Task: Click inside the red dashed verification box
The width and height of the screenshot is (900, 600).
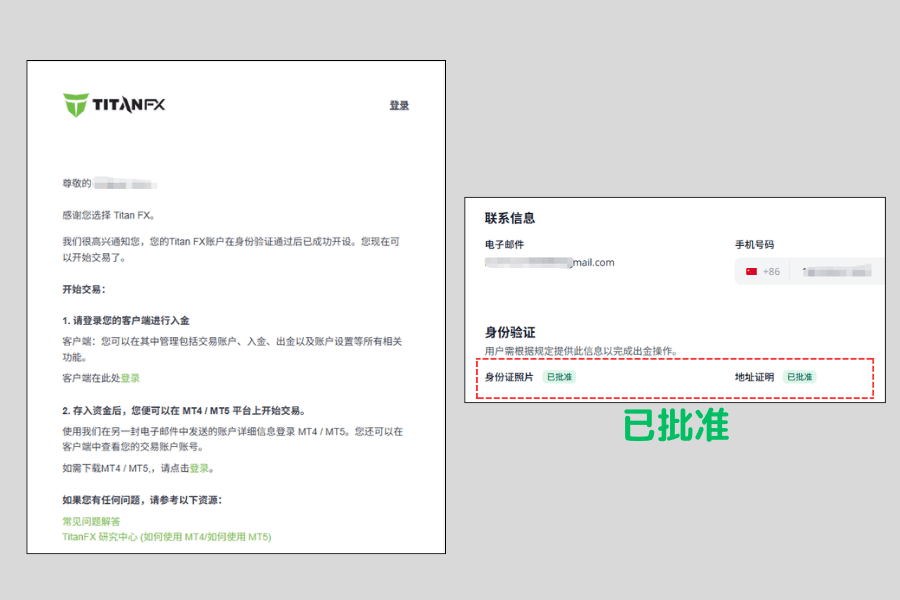Action: coord(670,379)
